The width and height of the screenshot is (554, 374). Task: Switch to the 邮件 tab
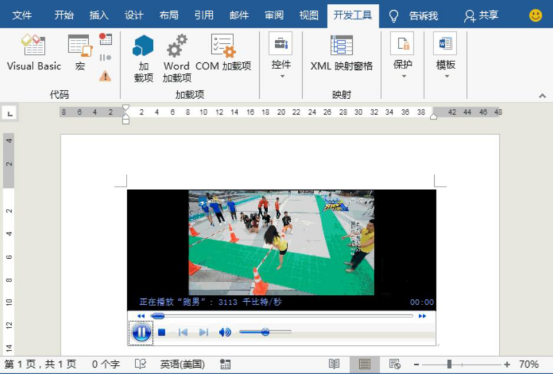click(x=239, y=16)
